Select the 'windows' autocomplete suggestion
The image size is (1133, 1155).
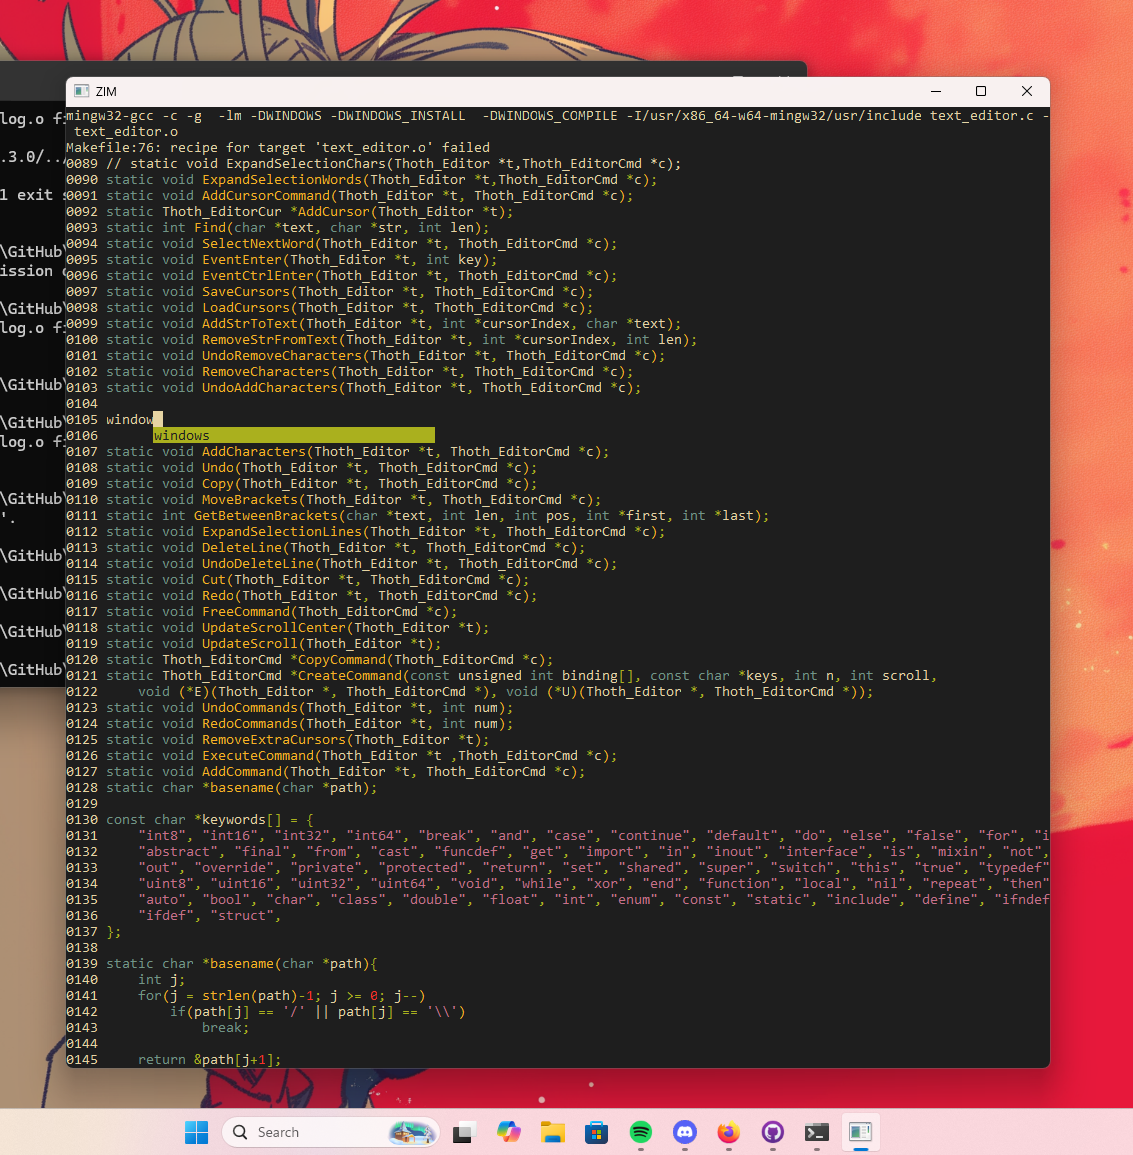[x=294, y=435]
